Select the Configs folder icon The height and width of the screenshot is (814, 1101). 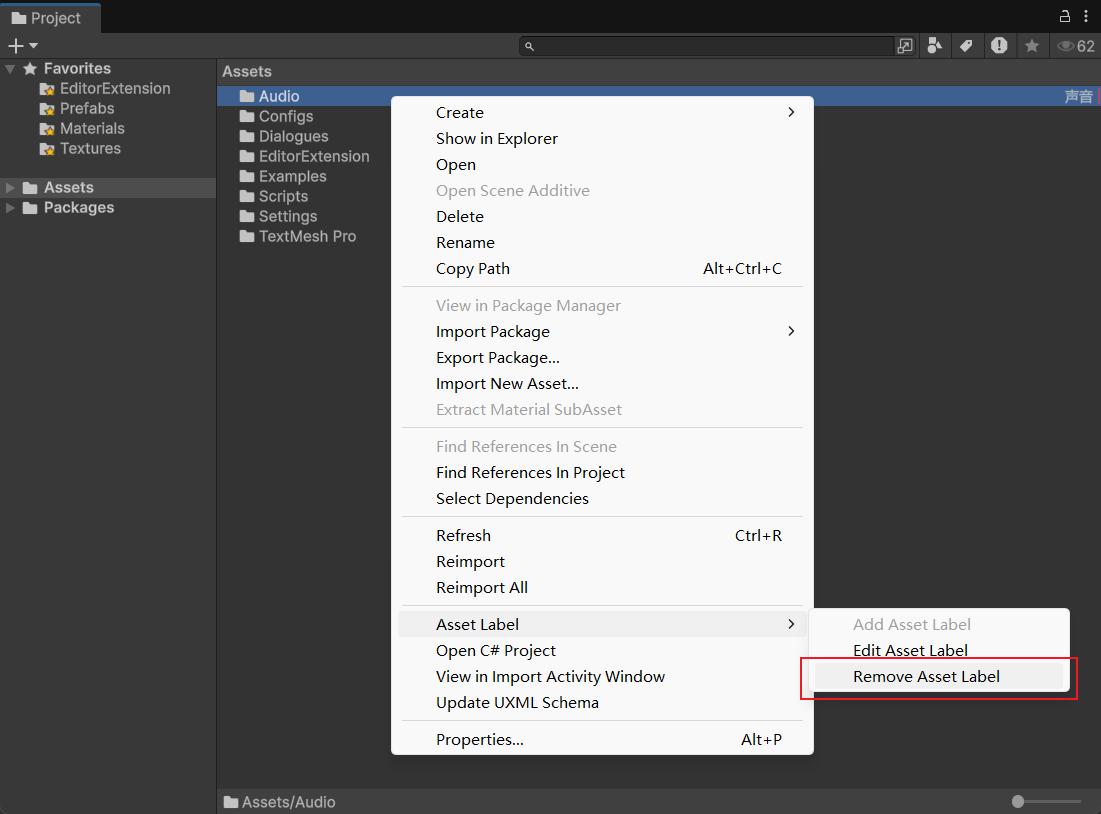pos(247,117)
